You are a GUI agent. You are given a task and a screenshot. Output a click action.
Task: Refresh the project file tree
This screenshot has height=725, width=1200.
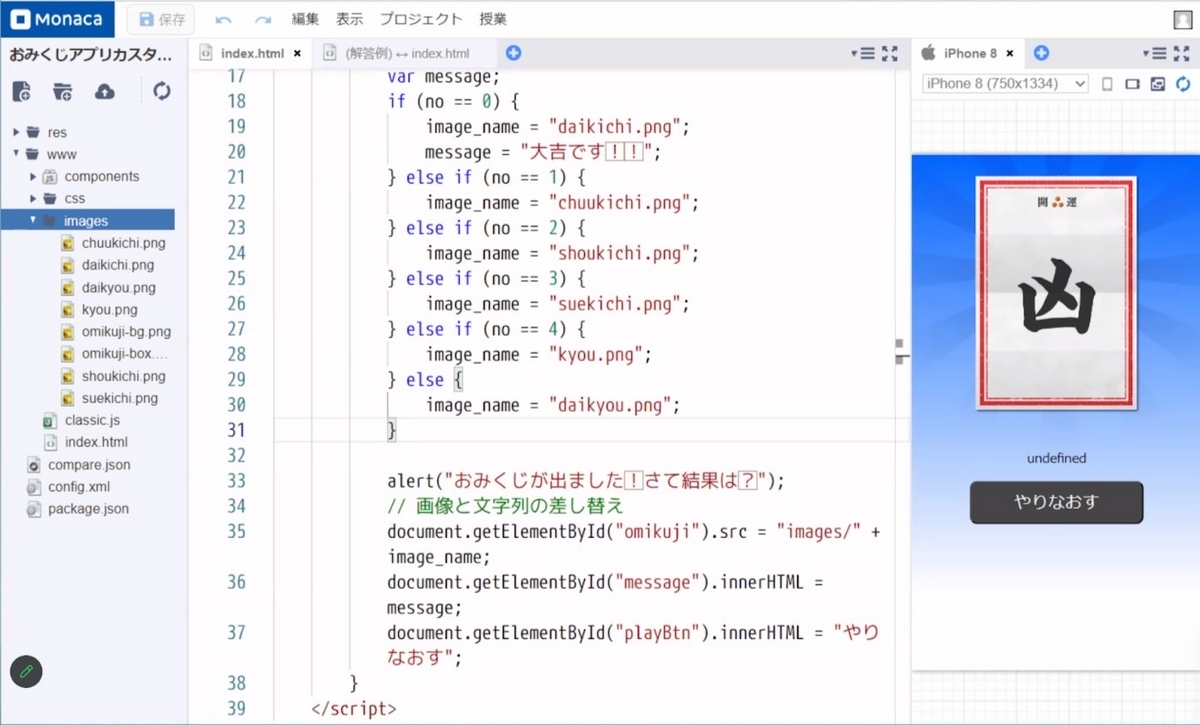(162, 92)
